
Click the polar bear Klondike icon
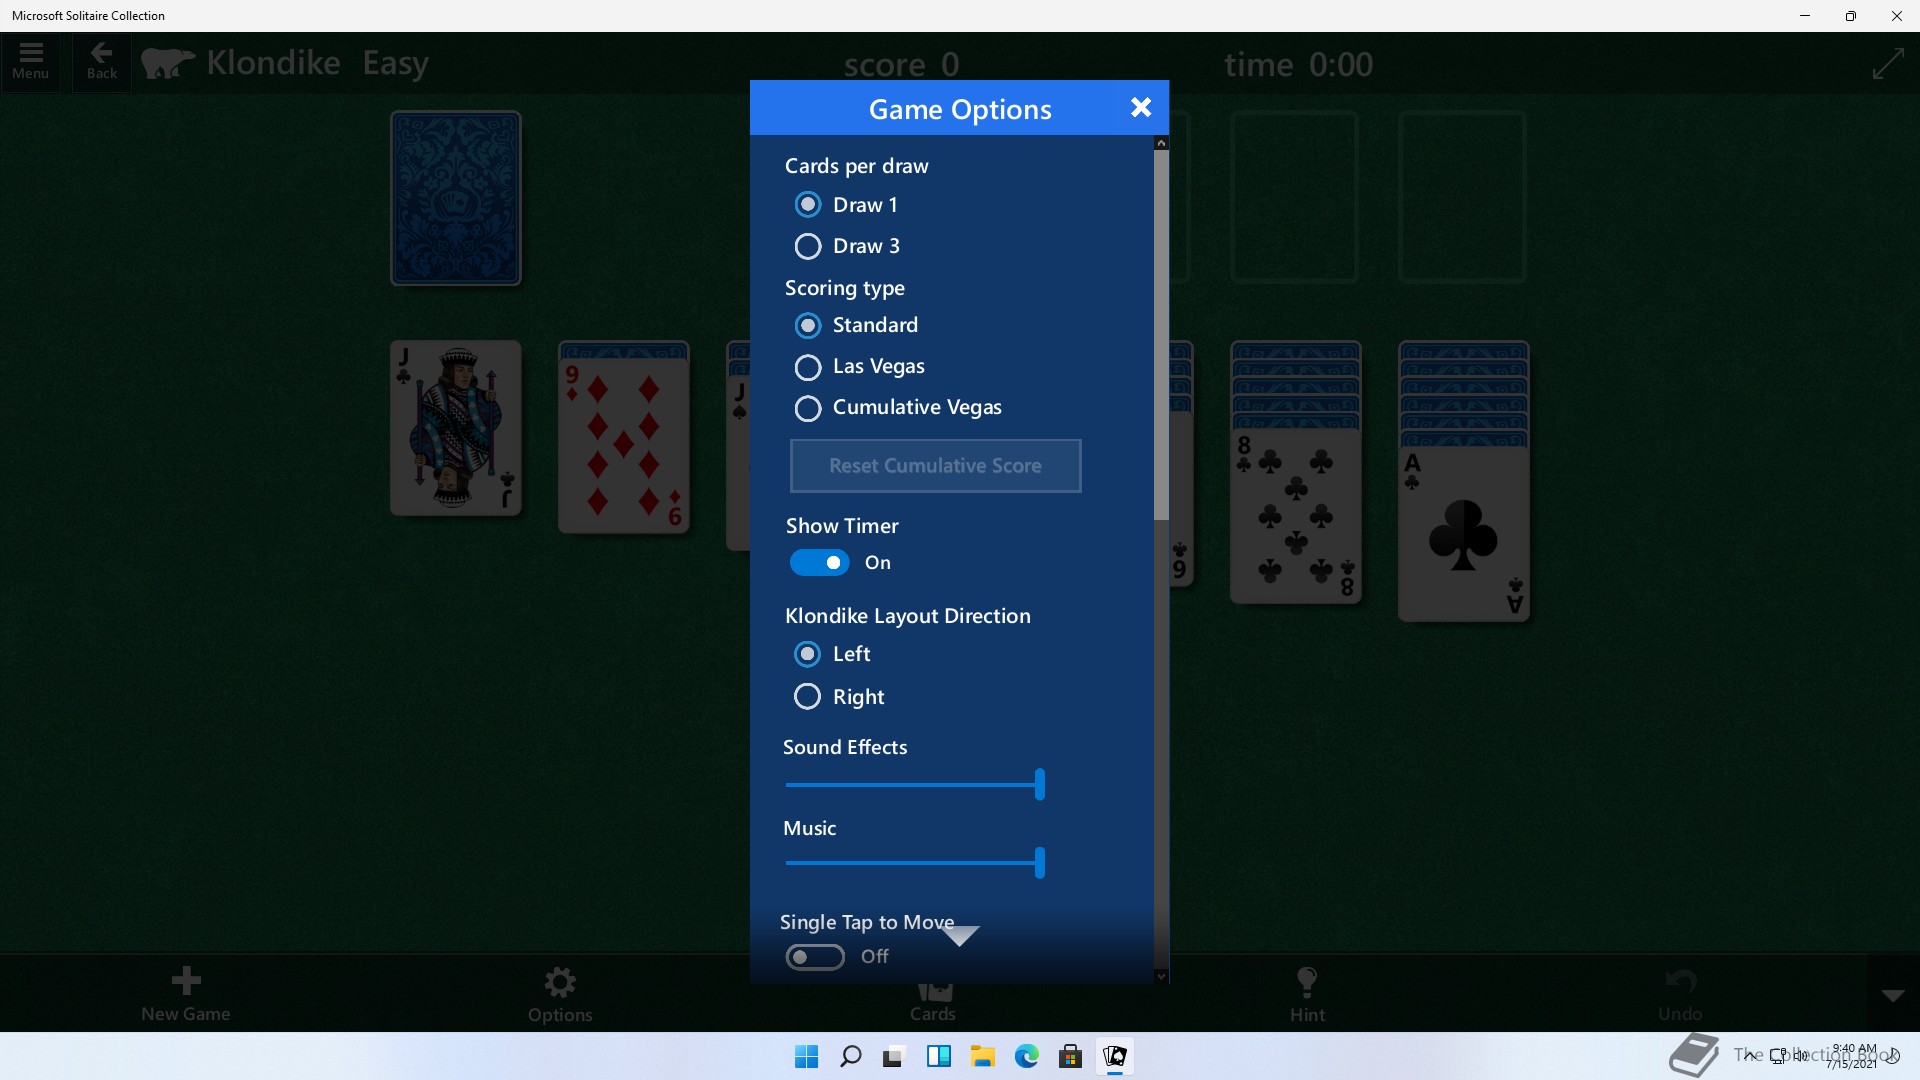pos(167,63)
